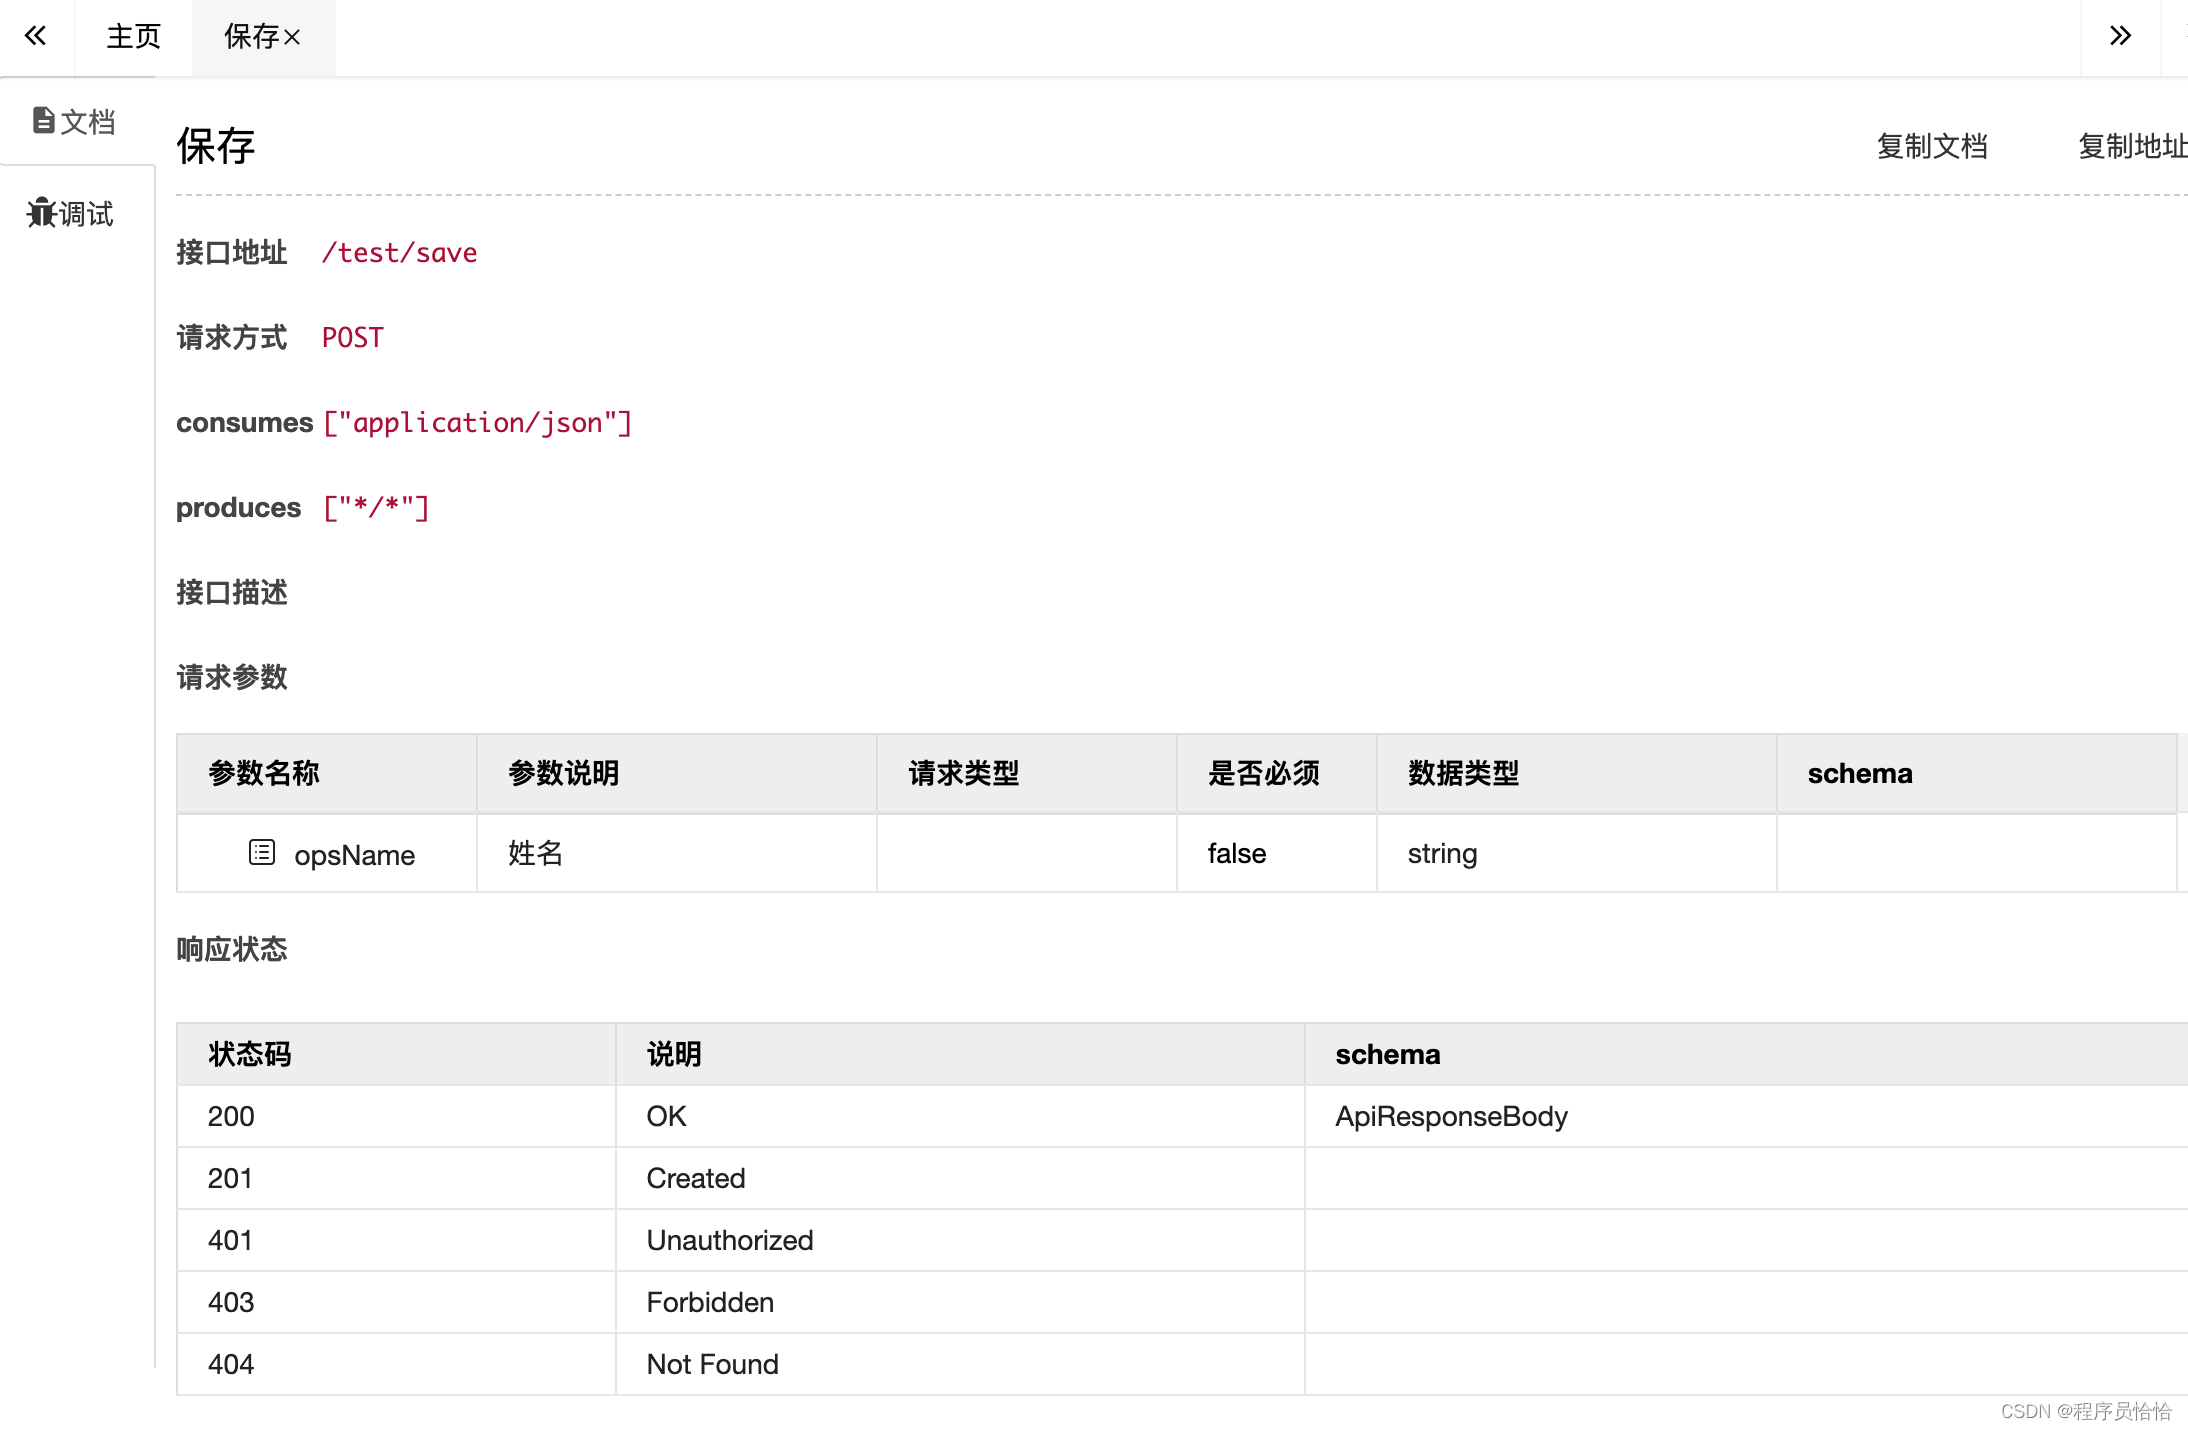2188x1430 pixels.
Task: Click the document icon beside 文档
Action: (43, 121)
